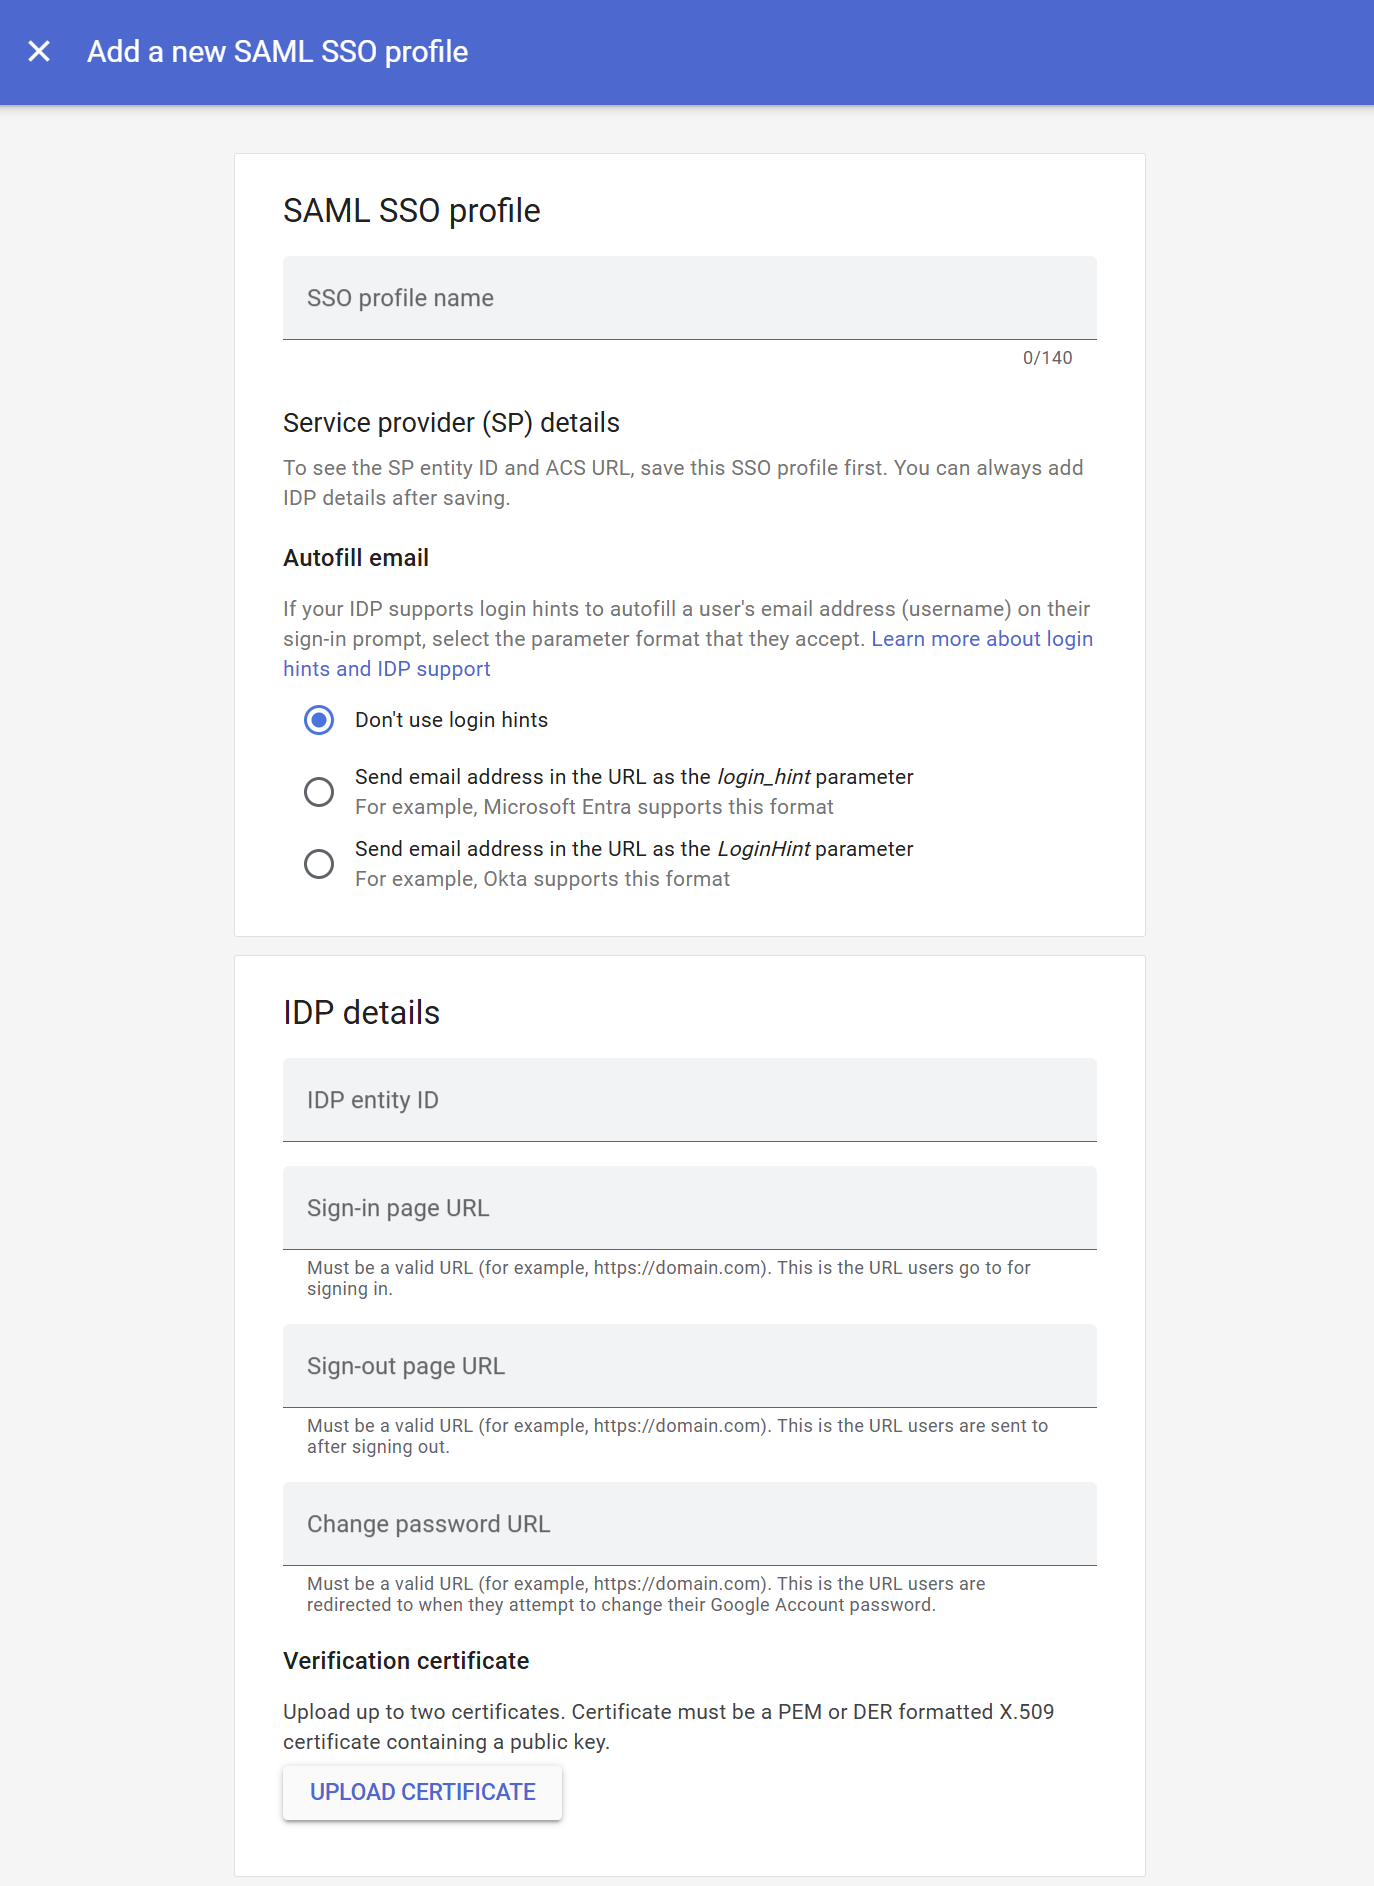
Task: Click the Okta example text
Action: [x=542, y=879]
